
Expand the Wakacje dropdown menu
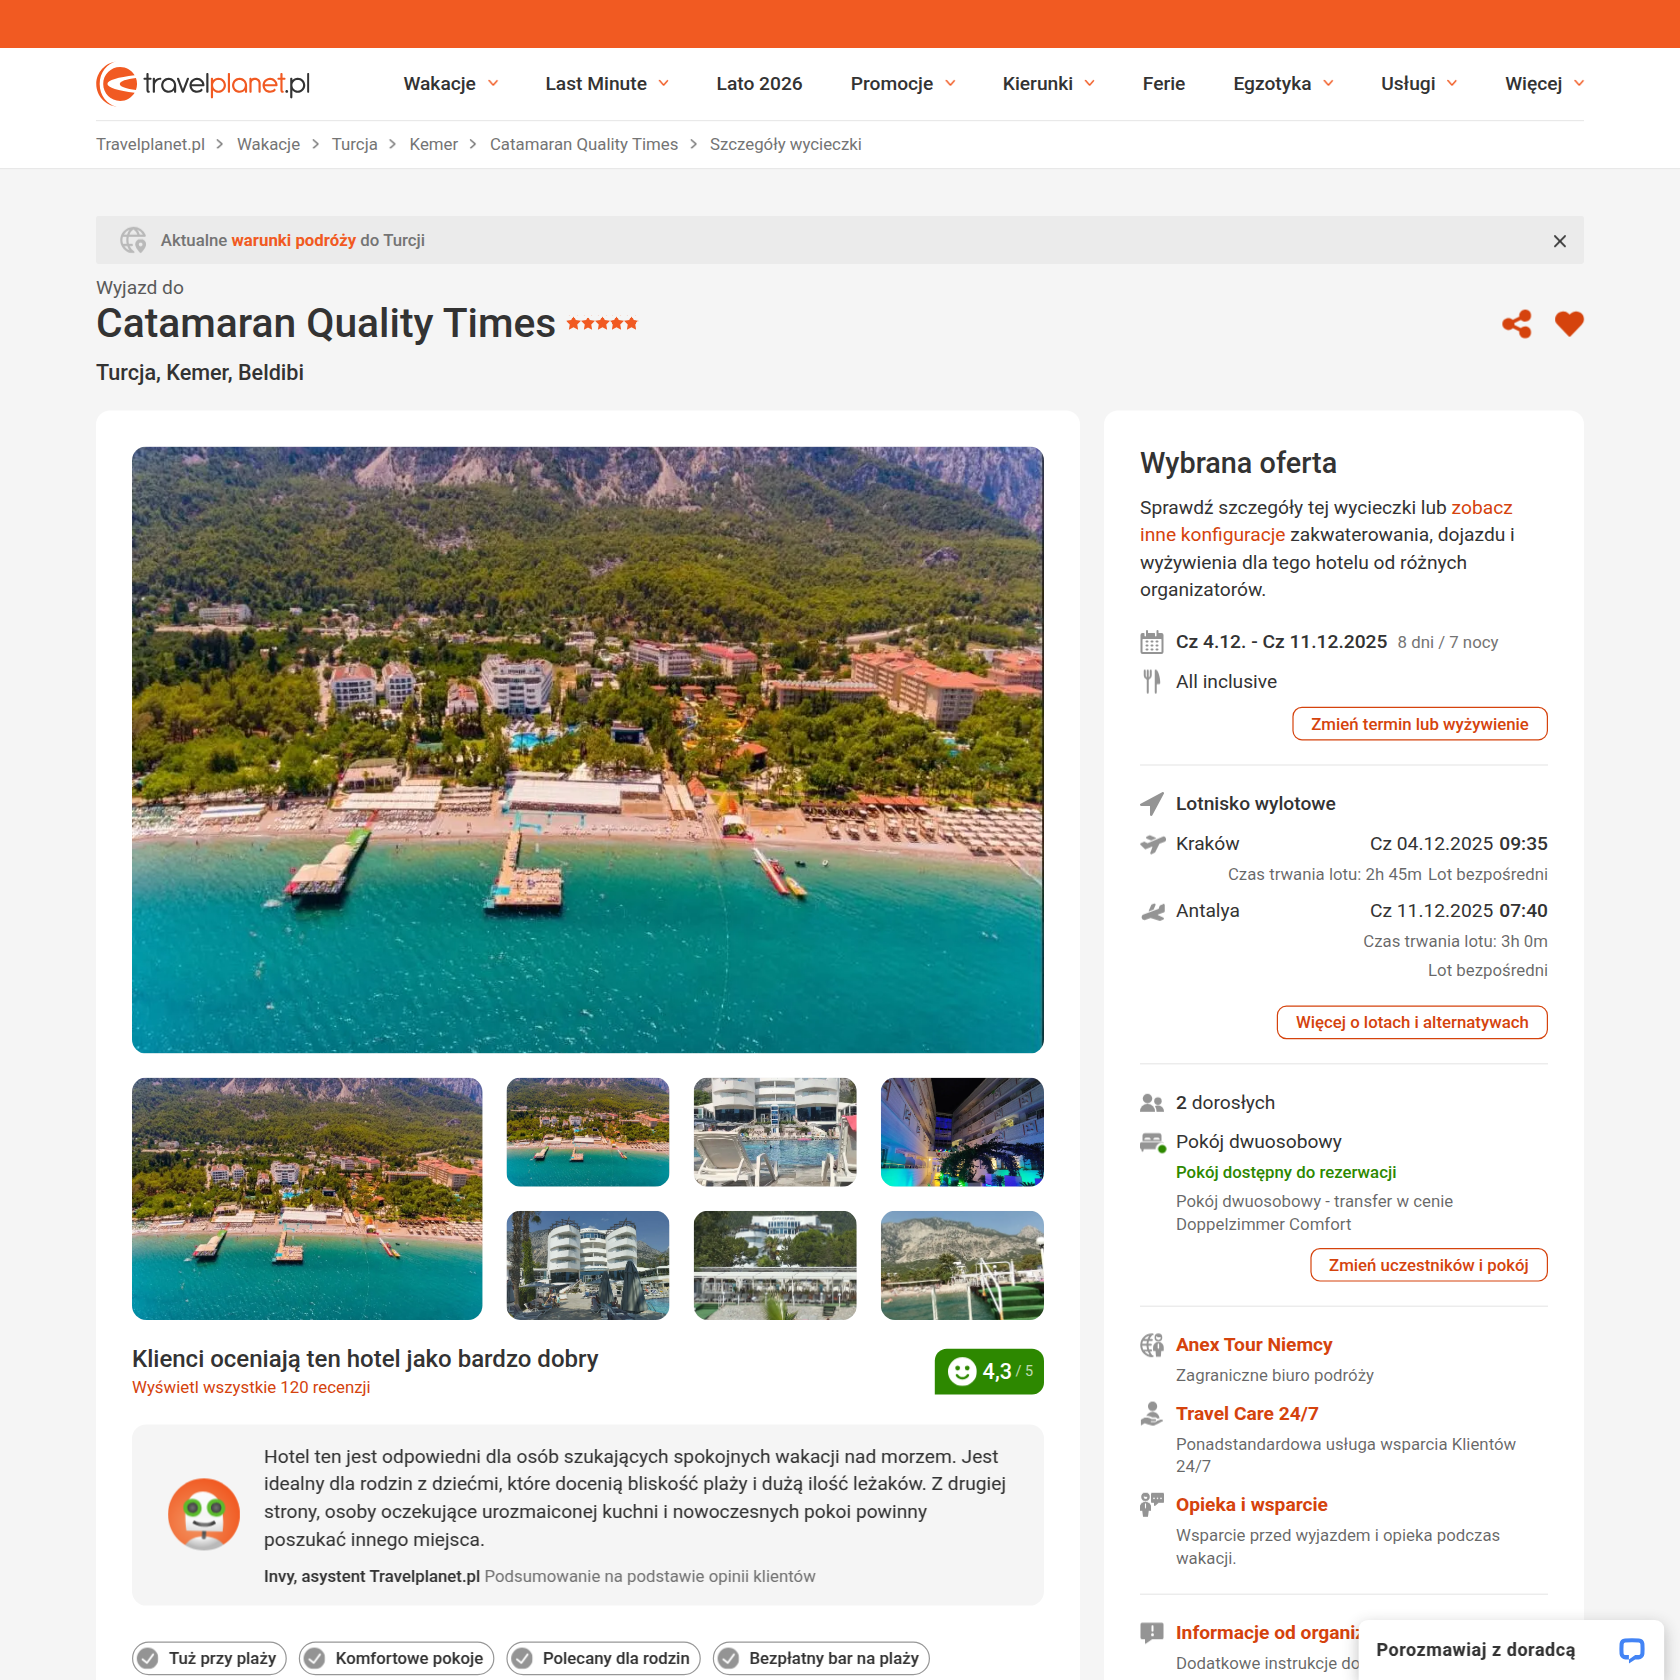451,84
